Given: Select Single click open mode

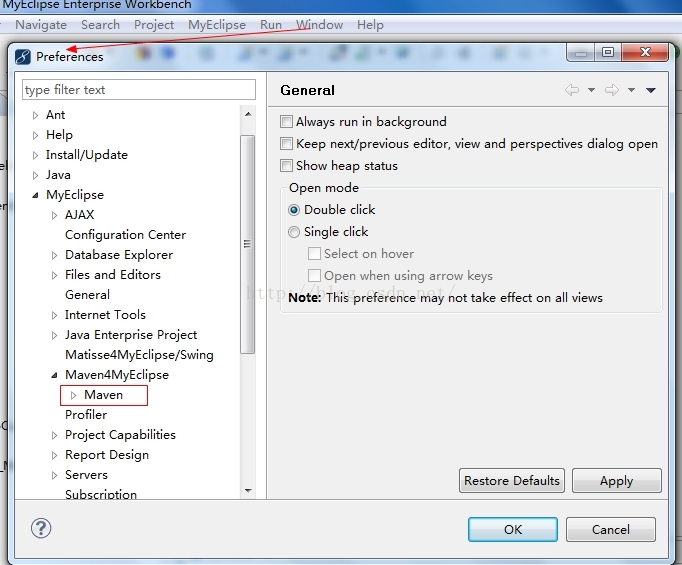Looking at the screenshot, I should click(x=294, y=232).
